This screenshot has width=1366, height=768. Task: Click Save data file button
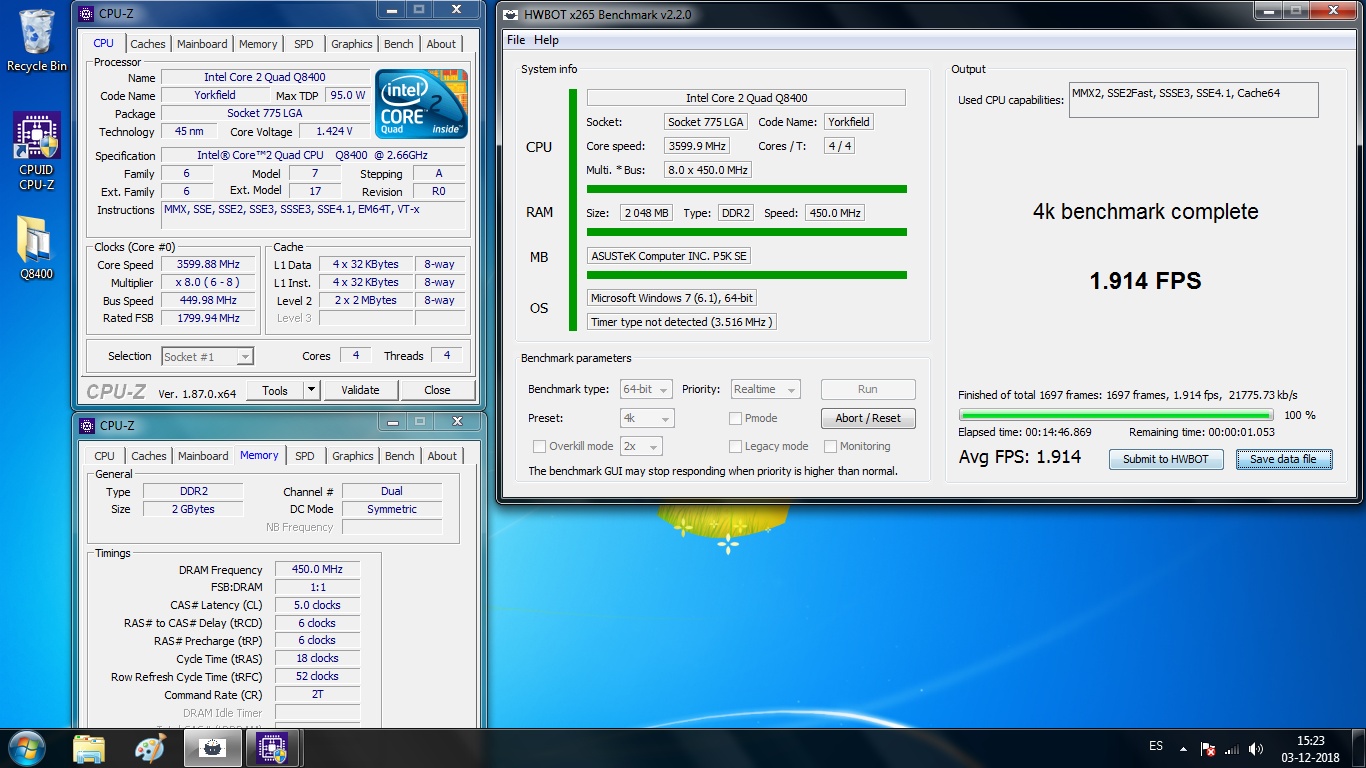pyautogui.click(x=1283, y=459)
